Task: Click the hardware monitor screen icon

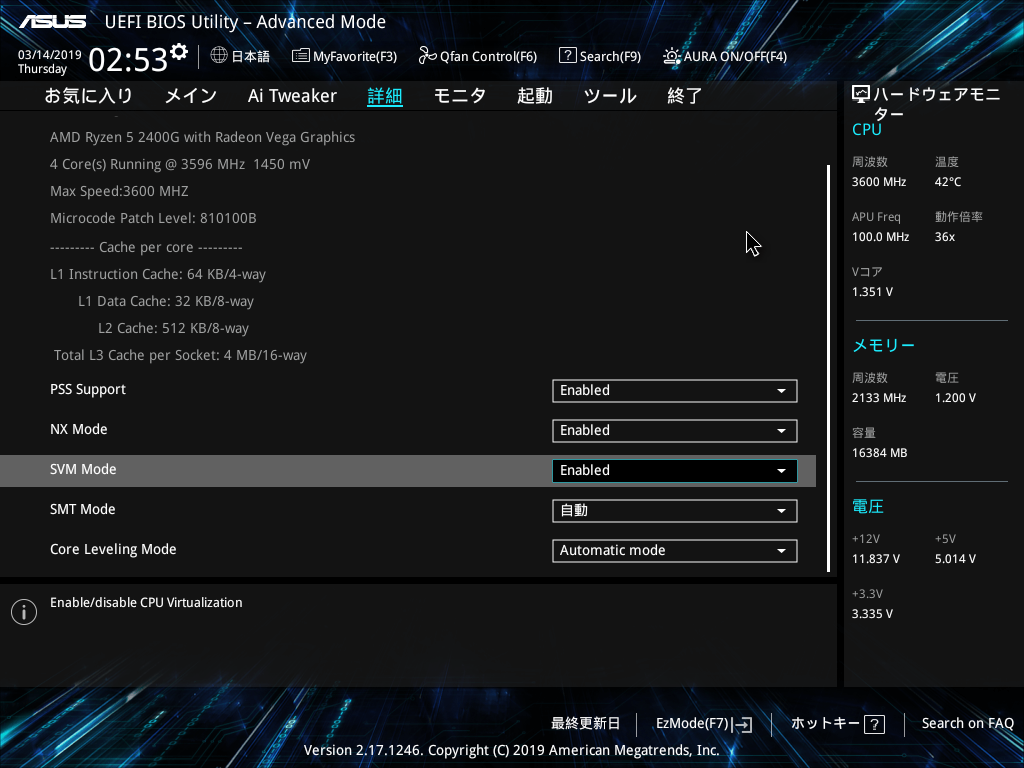Action: (861, 95)
